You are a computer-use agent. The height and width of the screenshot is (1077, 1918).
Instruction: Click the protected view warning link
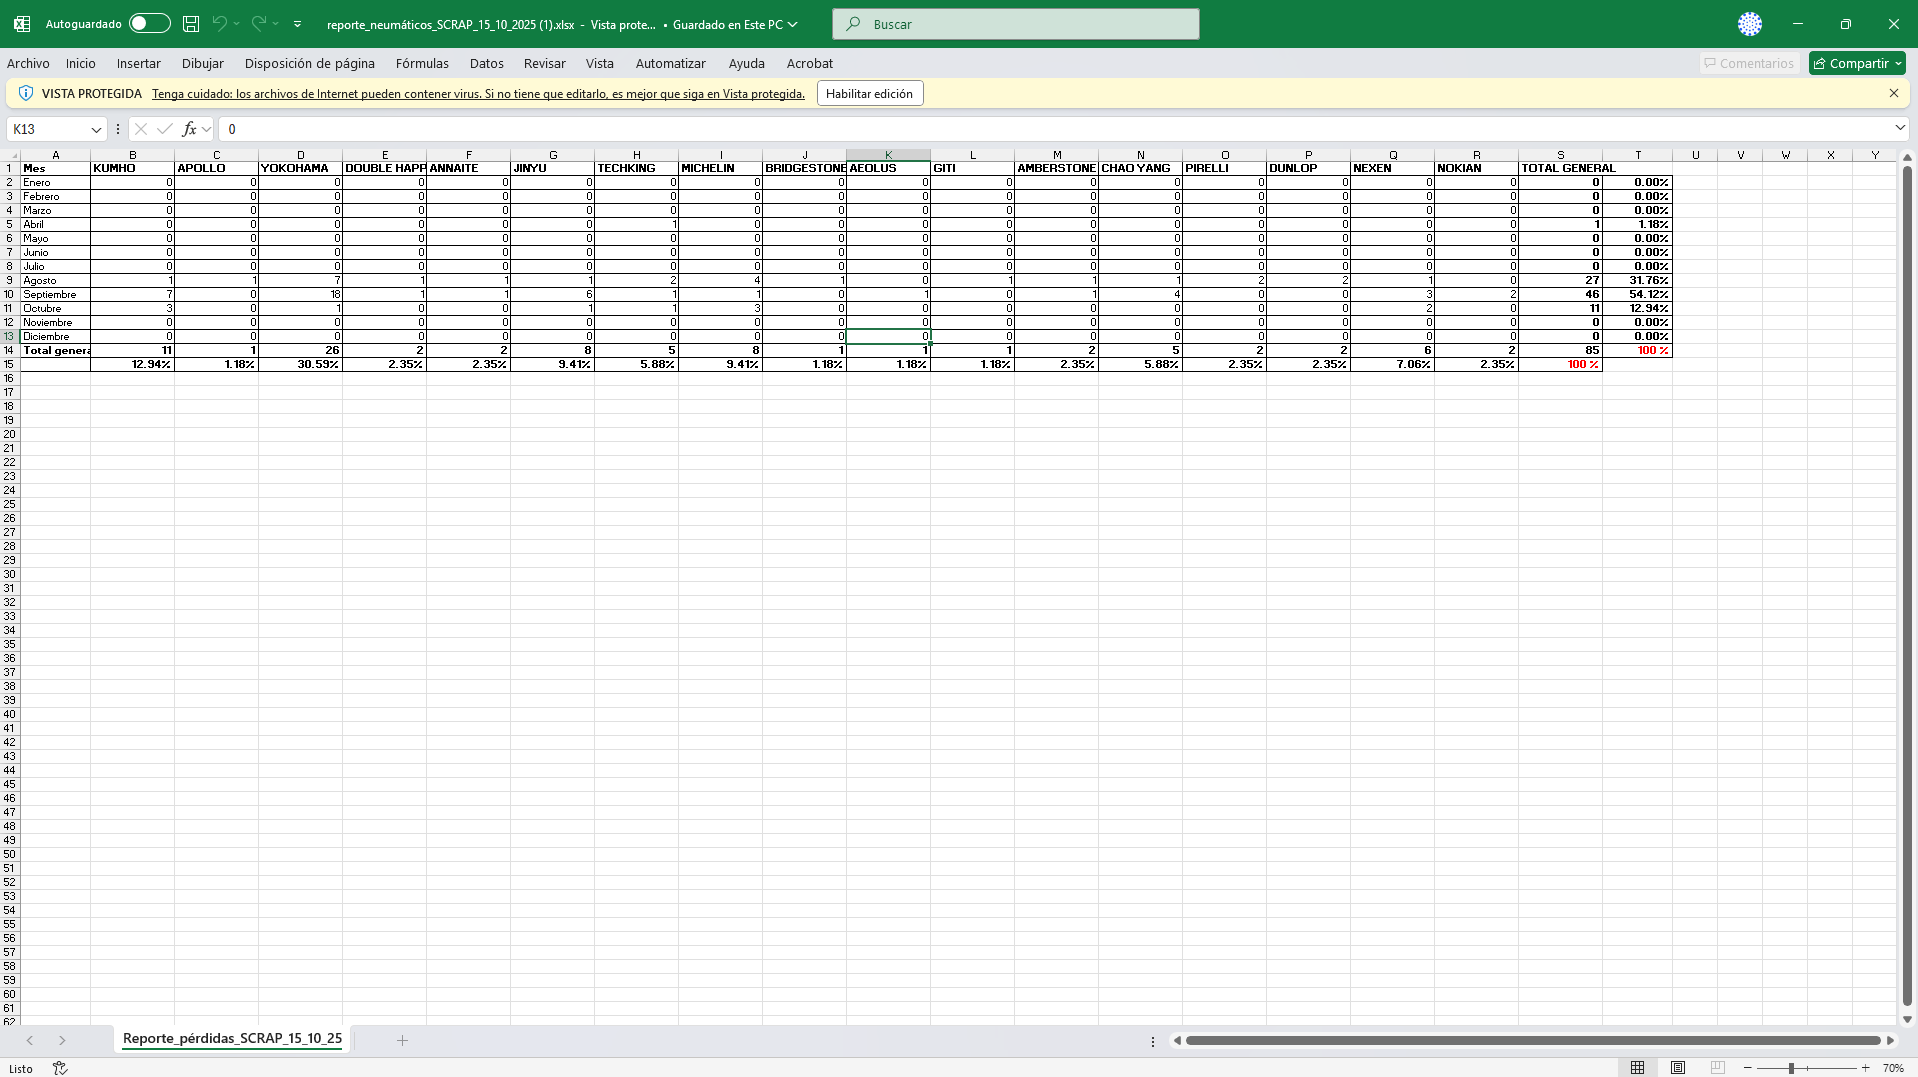[478, 94]
